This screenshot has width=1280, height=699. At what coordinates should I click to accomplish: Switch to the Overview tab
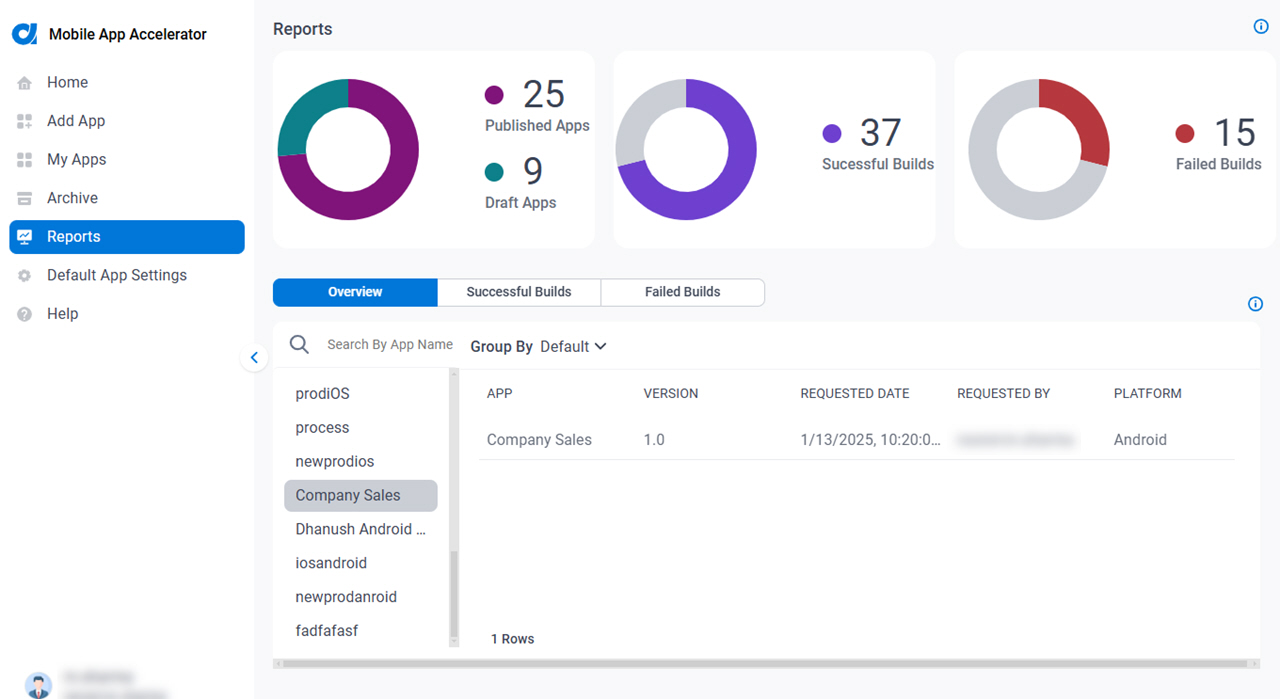point(355,292)
